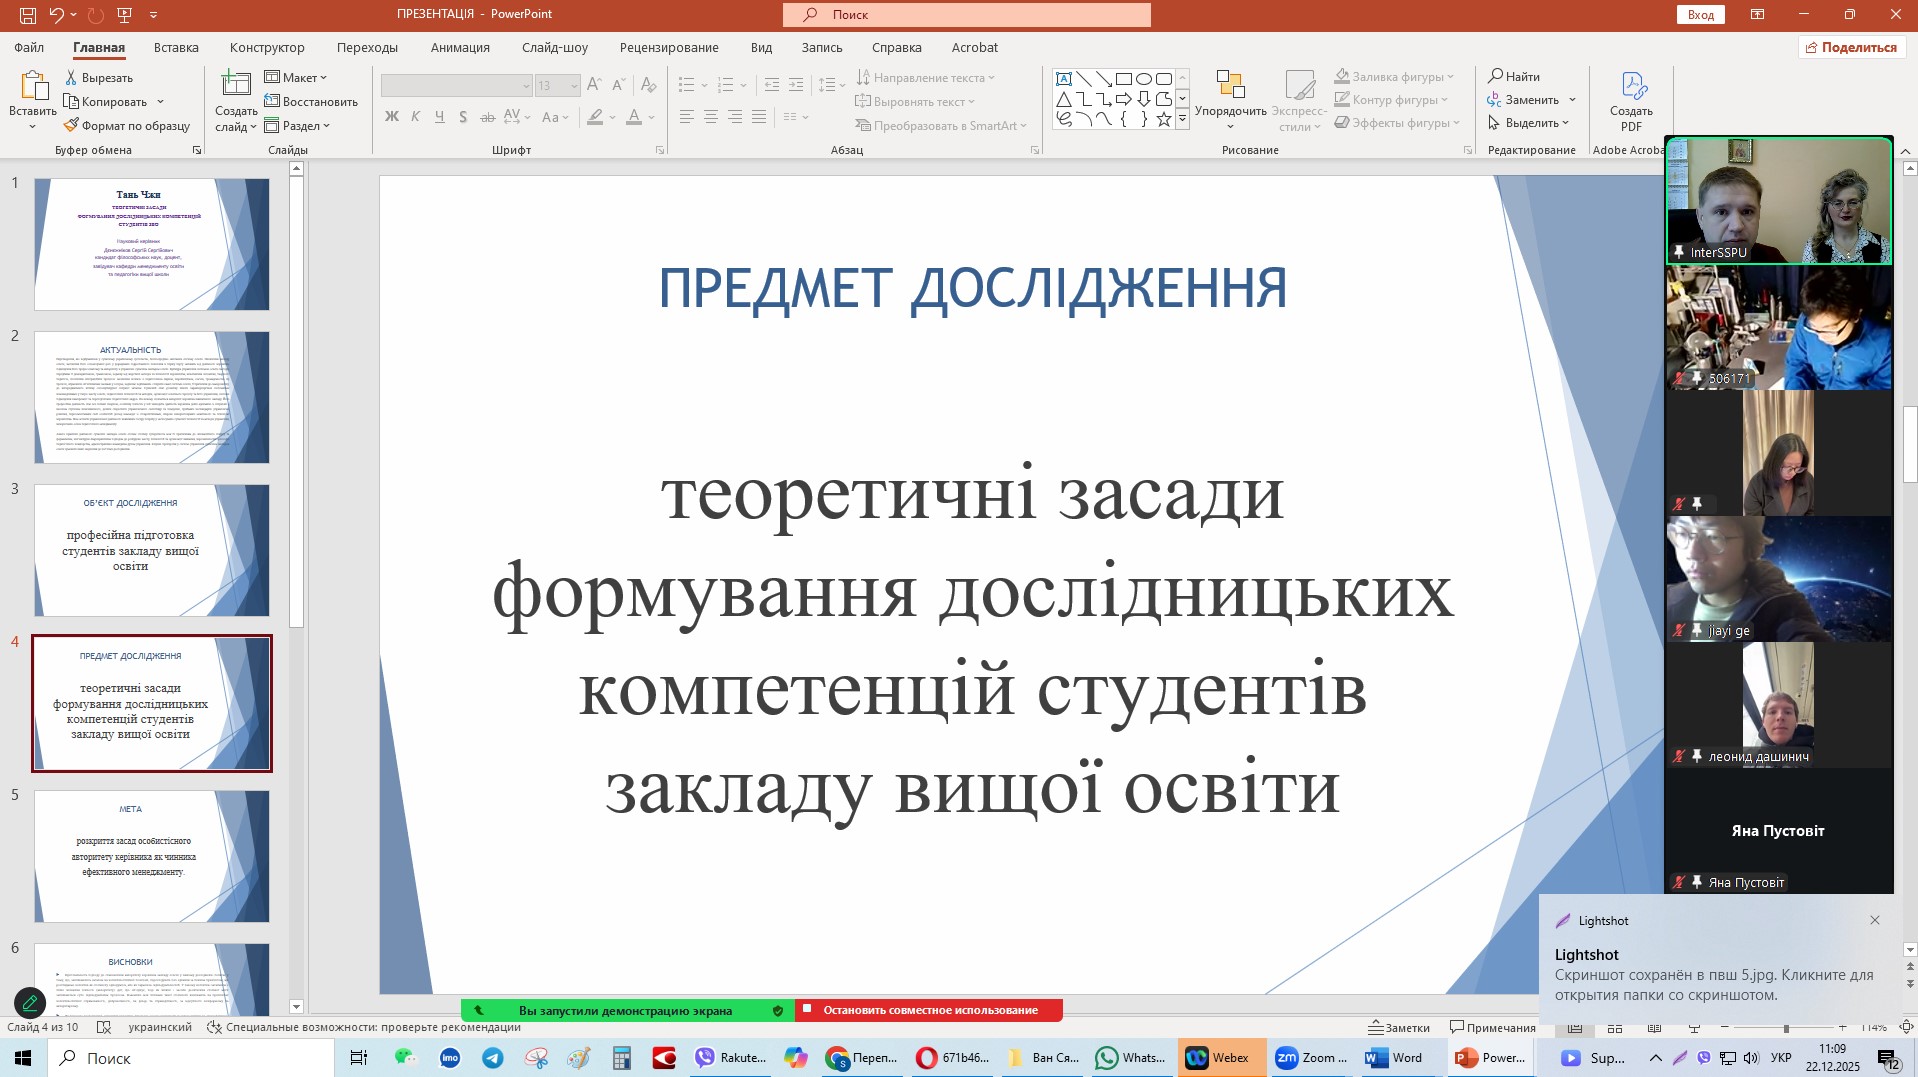Select slide 3 thumbnail in panel
This screenshot has width=1918, height=1077.
click(152, 550)
